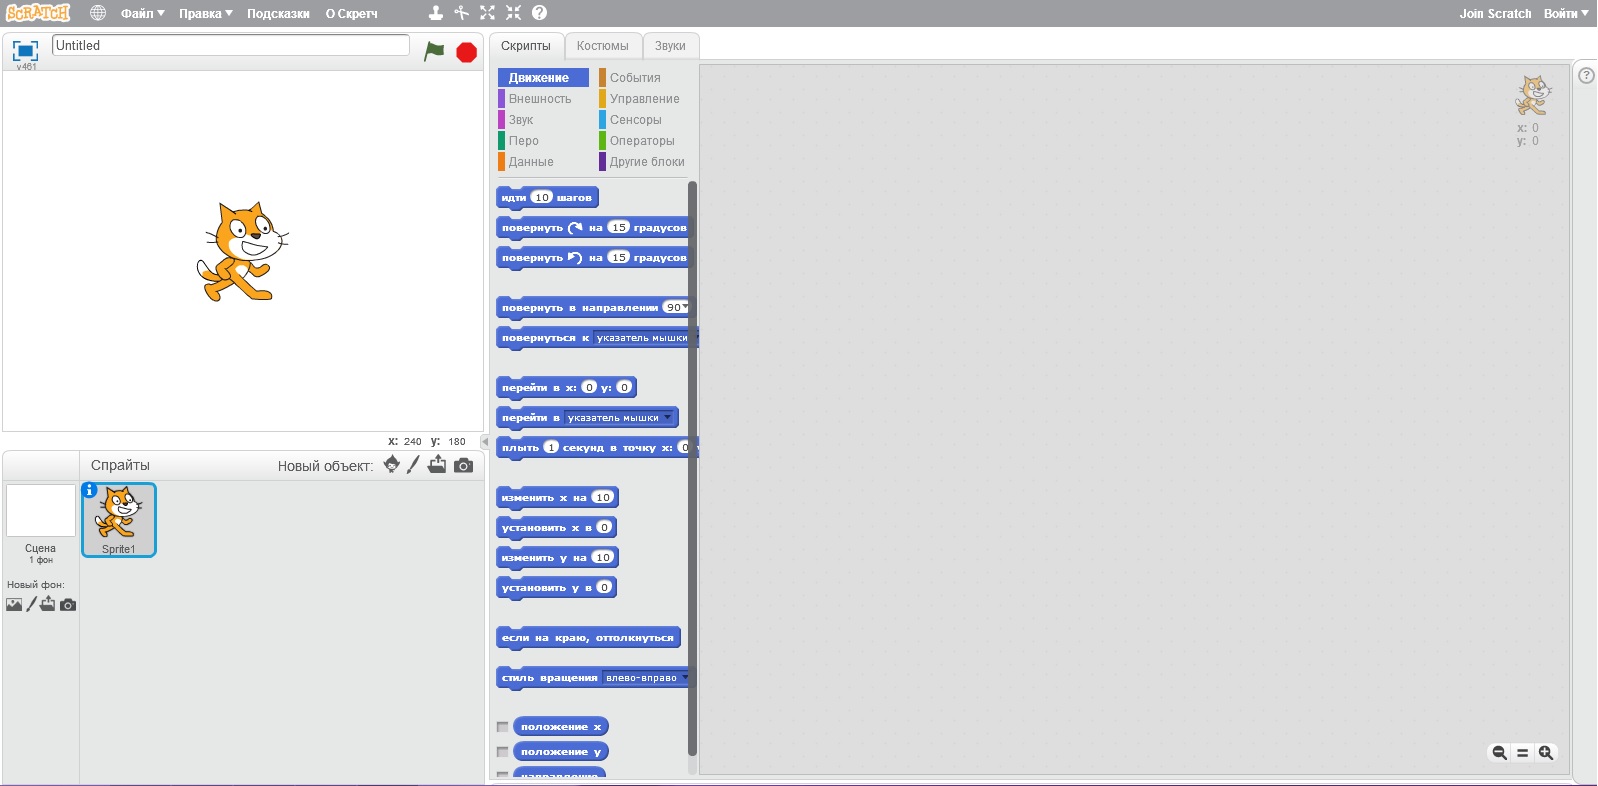Reset scripts area zoom
Screen dimensions: 1598x786
tap(1522, 753)
